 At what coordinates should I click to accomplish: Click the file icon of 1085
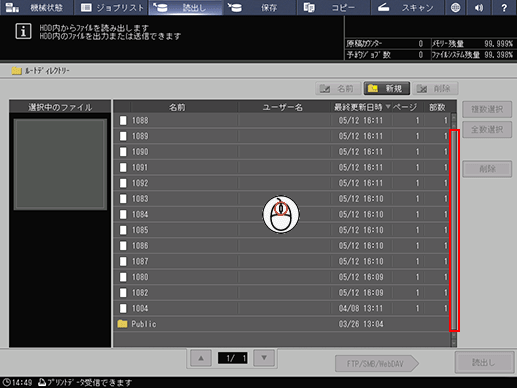coord(123,230)
